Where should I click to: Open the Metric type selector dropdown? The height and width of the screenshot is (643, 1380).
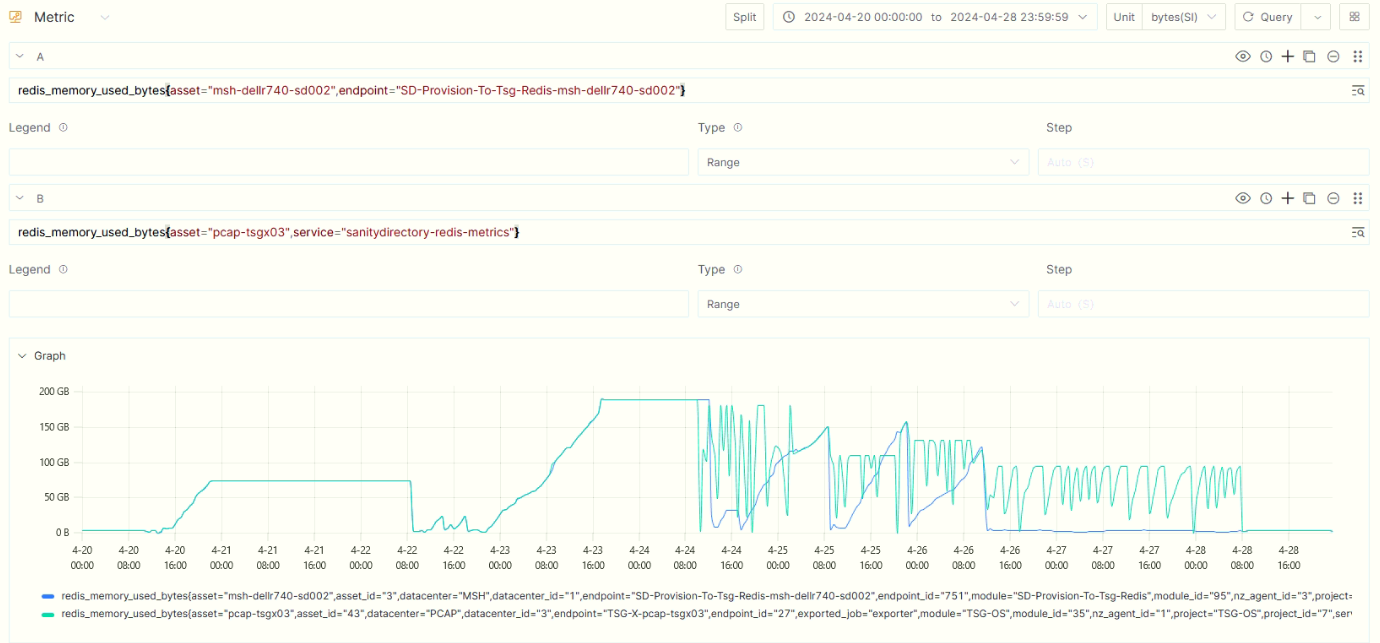[105, 18]
